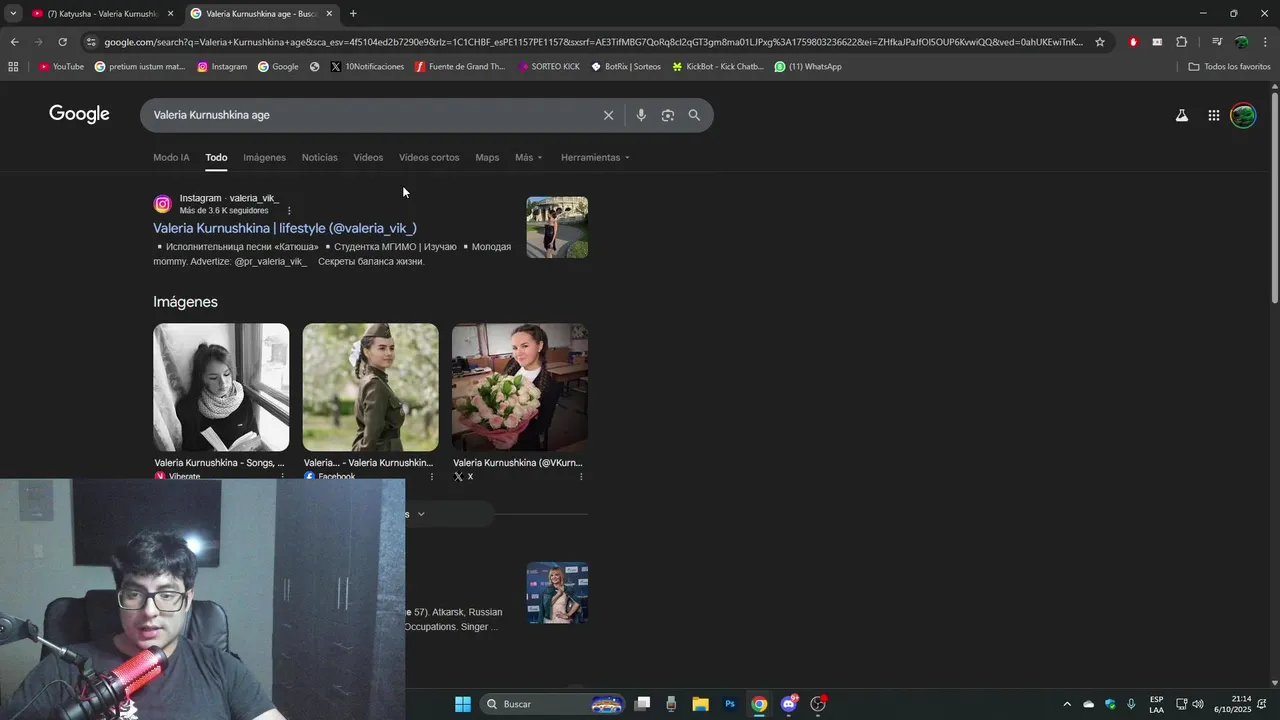
Task: Reload the page with the refresh icon
Action: (x=62, y=42)
